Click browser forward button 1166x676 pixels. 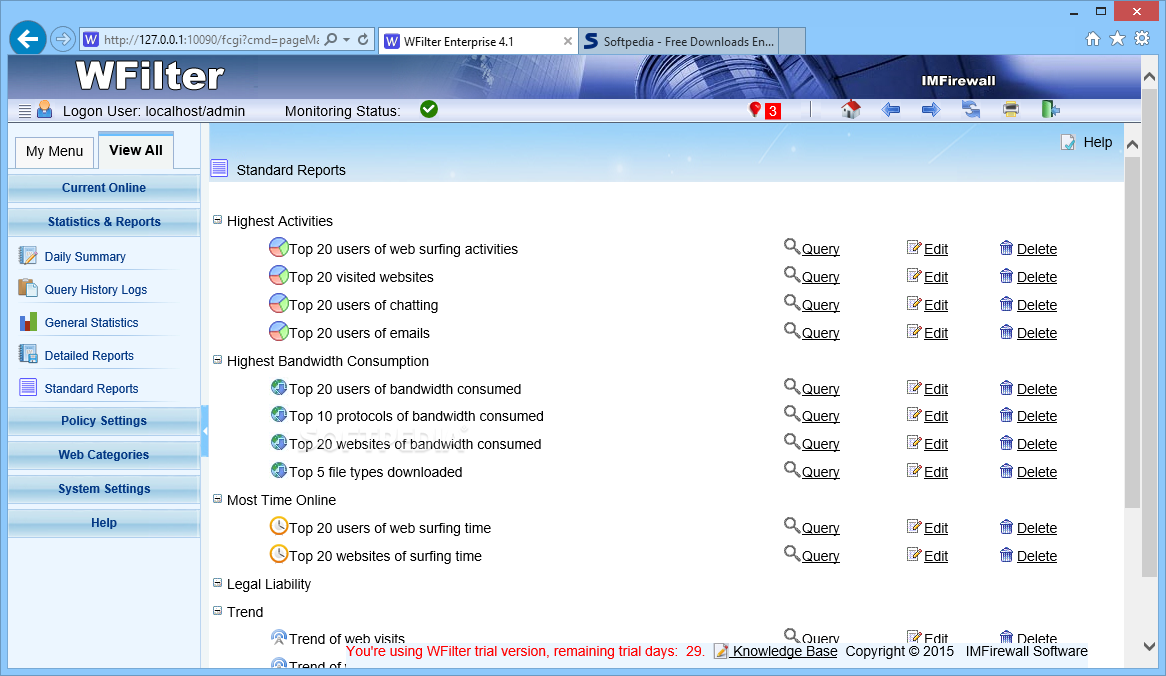63,39
